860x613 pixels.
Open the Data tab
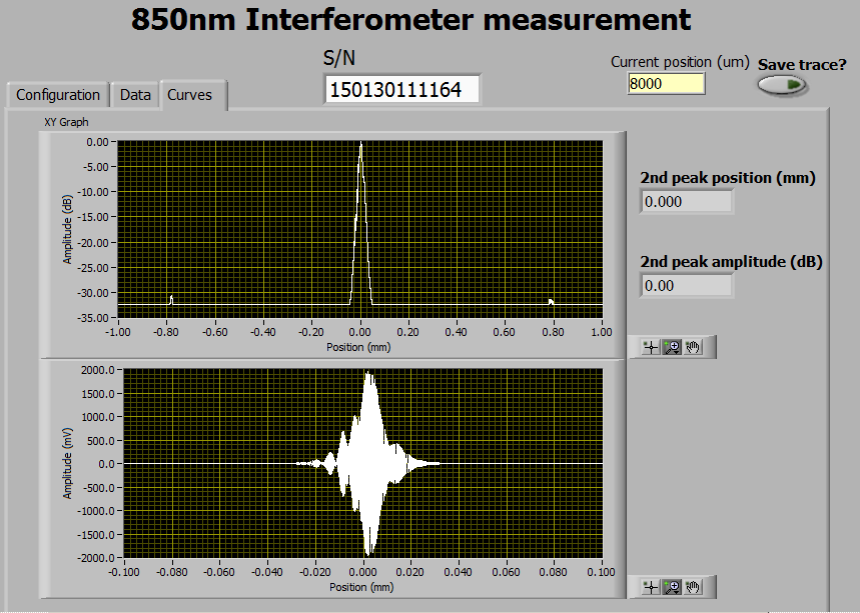[135, 95]
